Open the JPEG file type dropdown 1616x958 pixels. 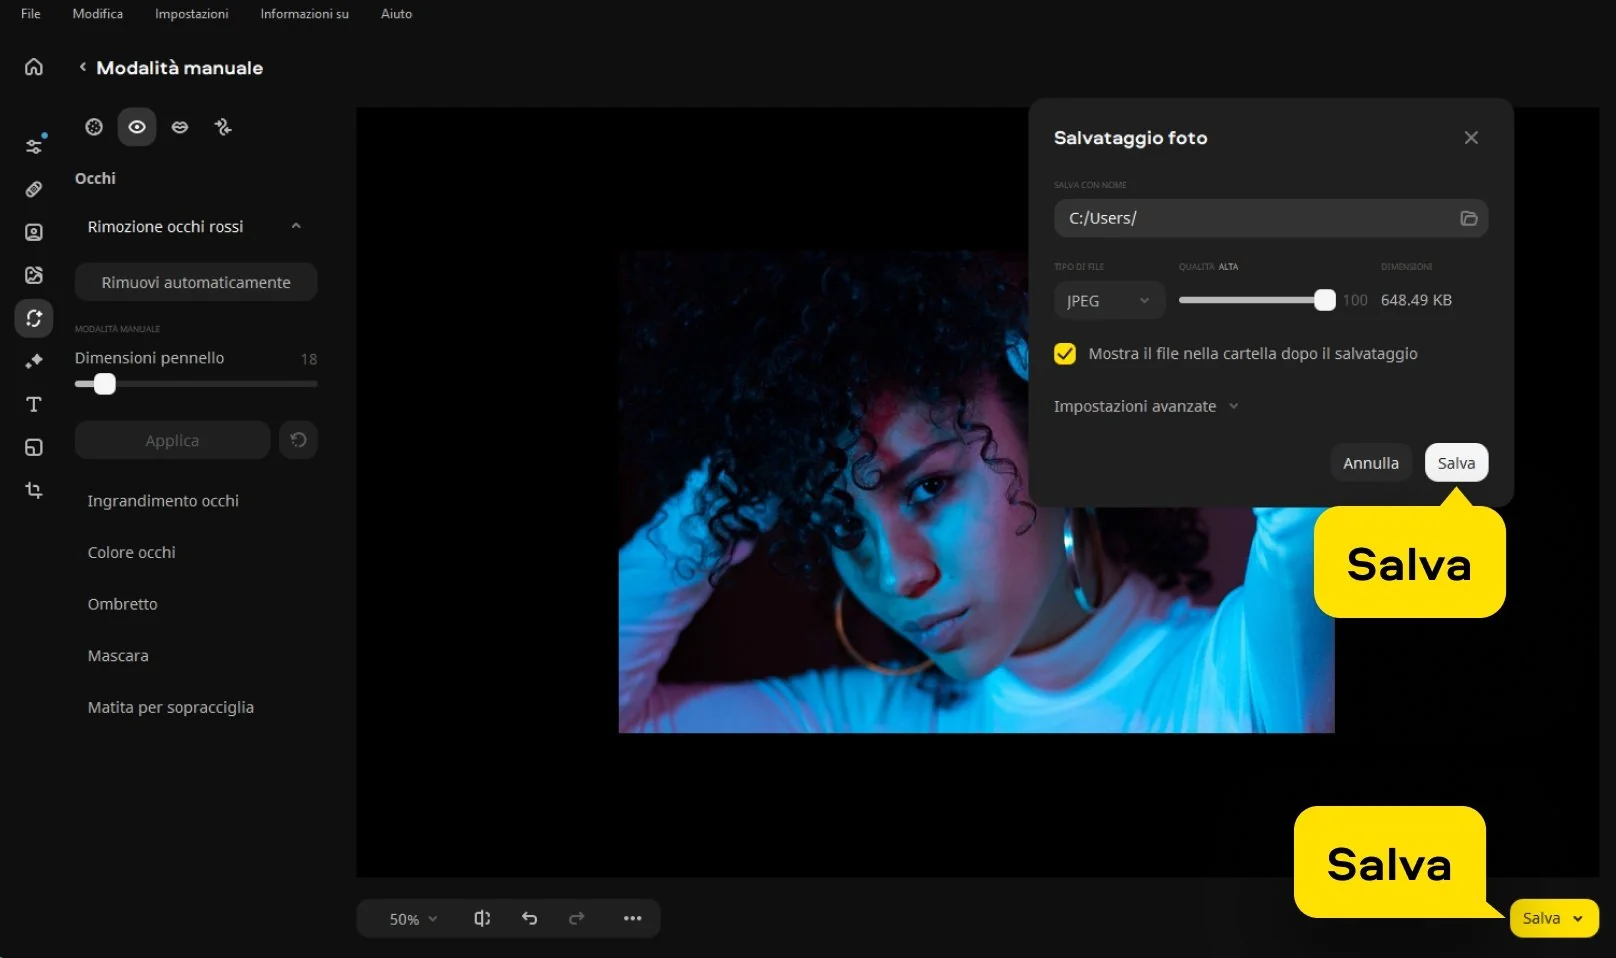[1108, 300]
